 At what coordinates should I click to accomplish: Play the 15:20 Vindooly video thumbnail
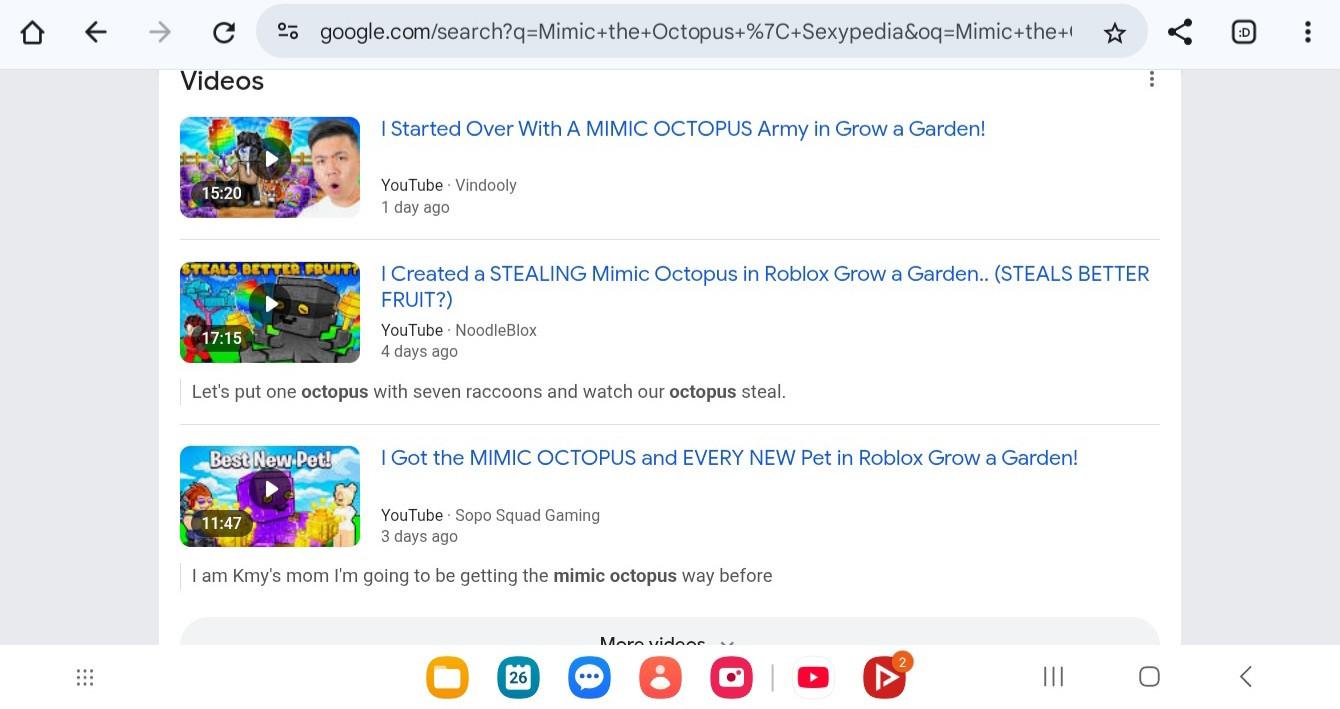270,167
